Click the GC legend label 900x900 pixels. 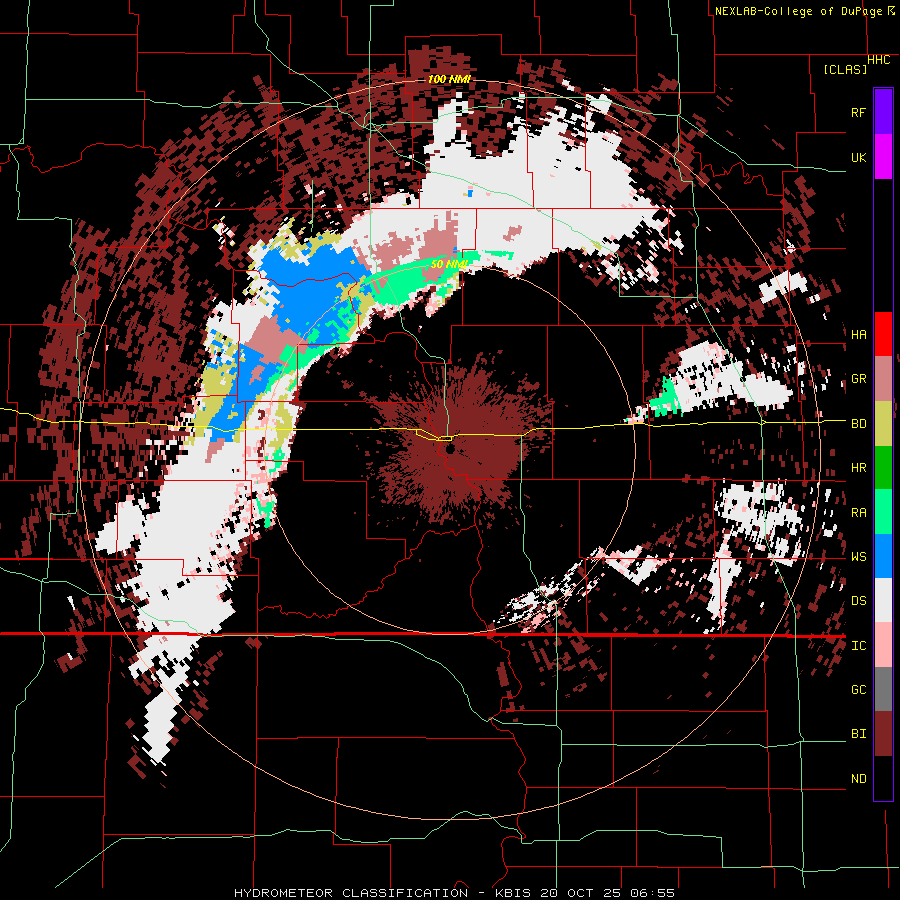coord(859,690)
